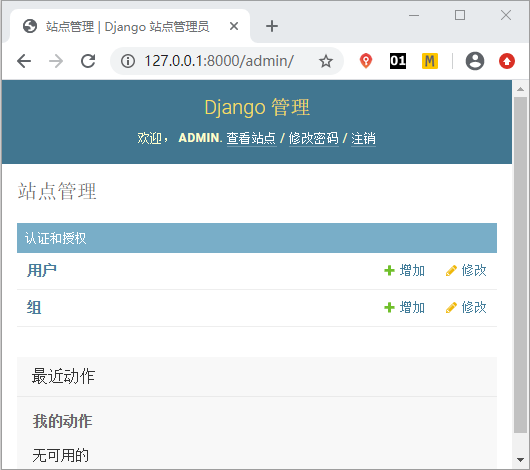
Task: Open the 修改密码 link
Action: click(313, 138)
